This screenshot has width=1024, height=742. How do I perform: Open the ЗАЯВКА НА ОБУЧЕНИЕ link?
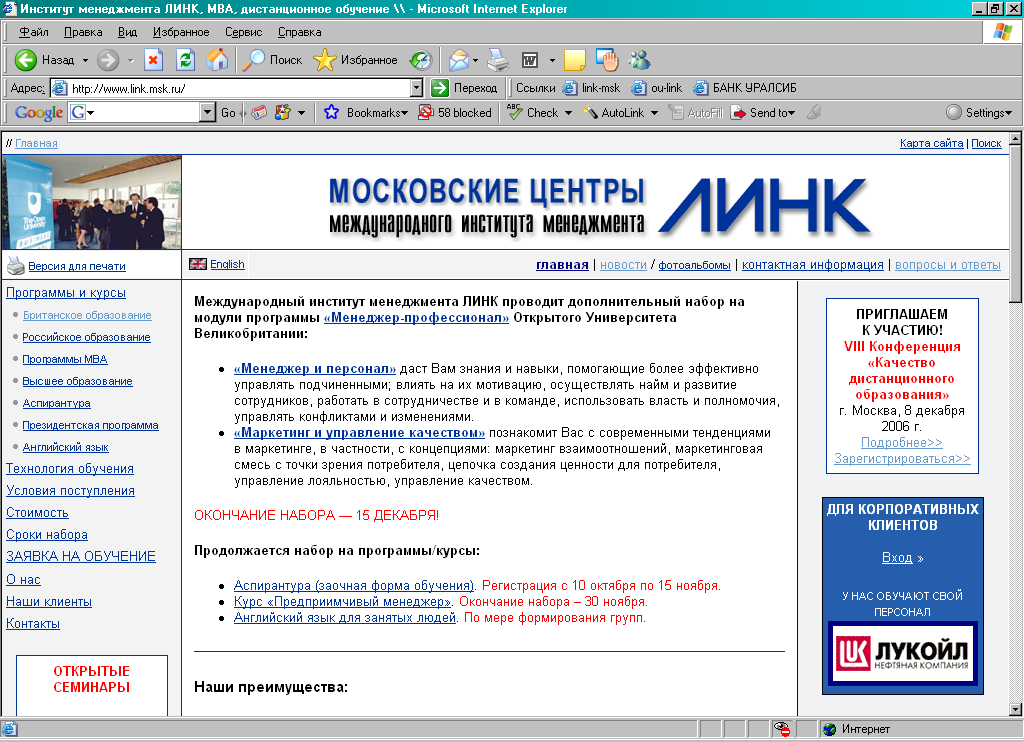(x=81, y=556)
